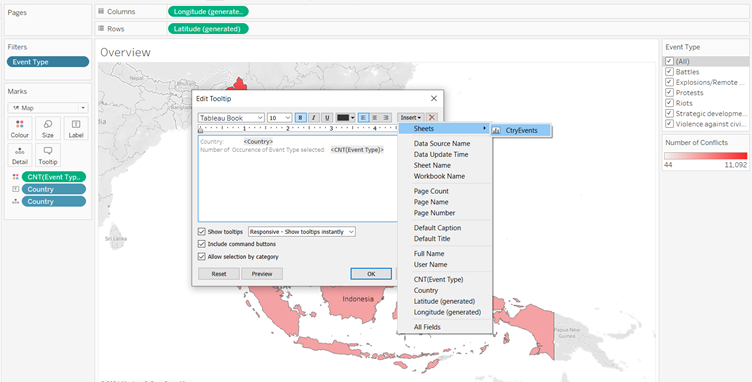Screen dimensions: 752x382
Task: Uncheck the Strategic developments filter checkbox
Action: [x=670, y=114]
